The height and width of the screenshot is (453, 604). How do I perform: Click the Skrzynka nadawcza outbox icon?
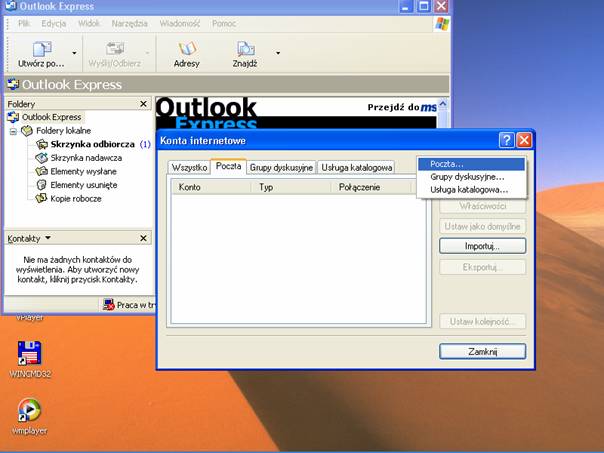[x=41, y=158]
